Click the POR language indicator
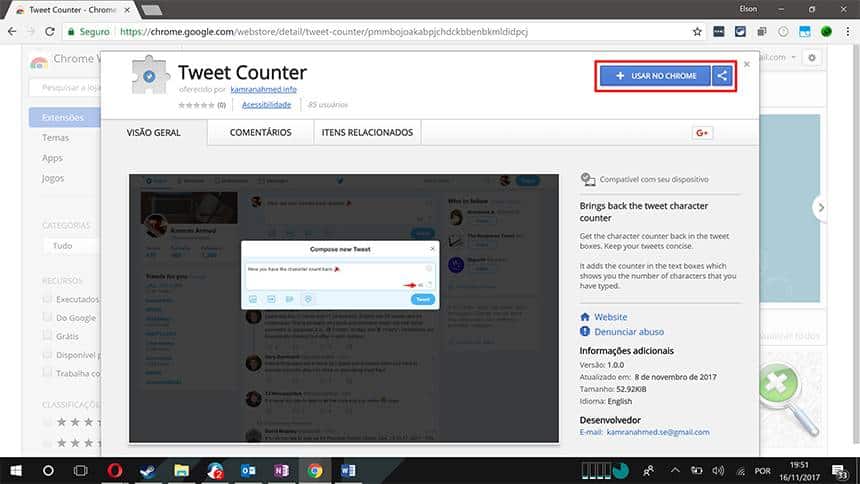 pos(762,471)
